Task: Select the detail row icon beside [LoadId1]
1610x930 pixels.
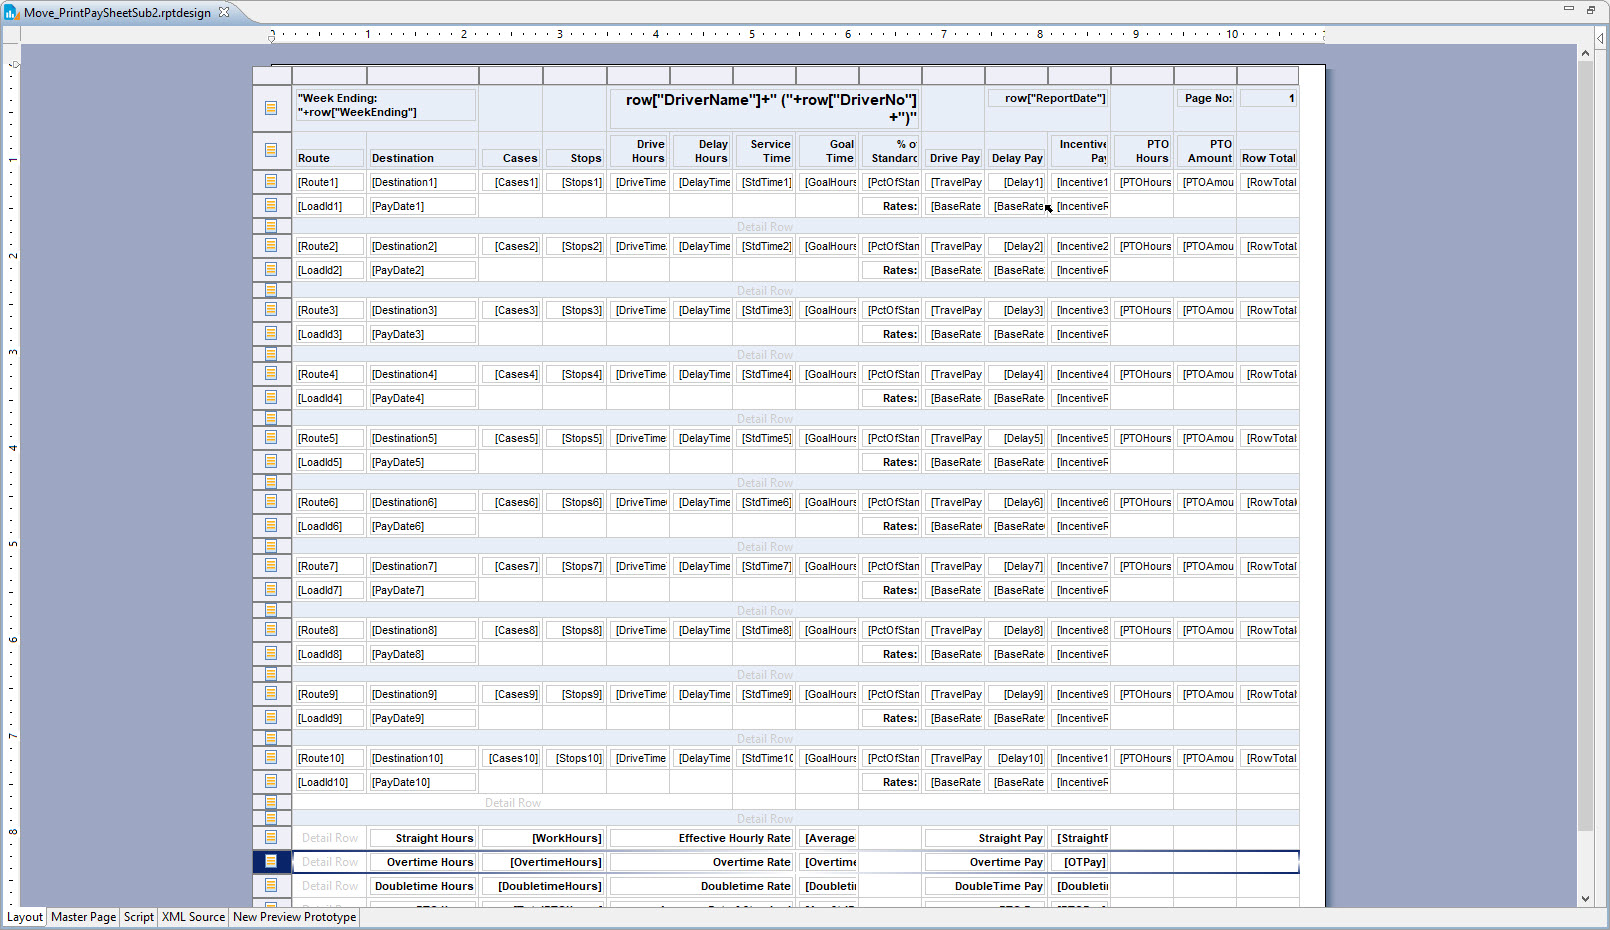Action: coord(271,205)
